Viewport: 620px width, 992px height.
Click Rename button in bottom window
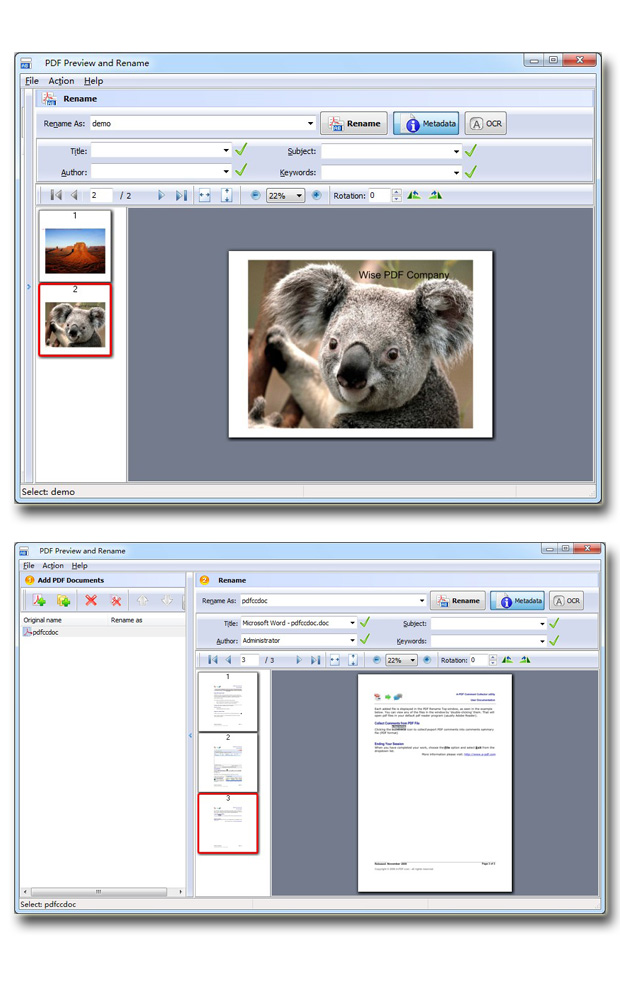pyautogui.click(x=459, y=600)
